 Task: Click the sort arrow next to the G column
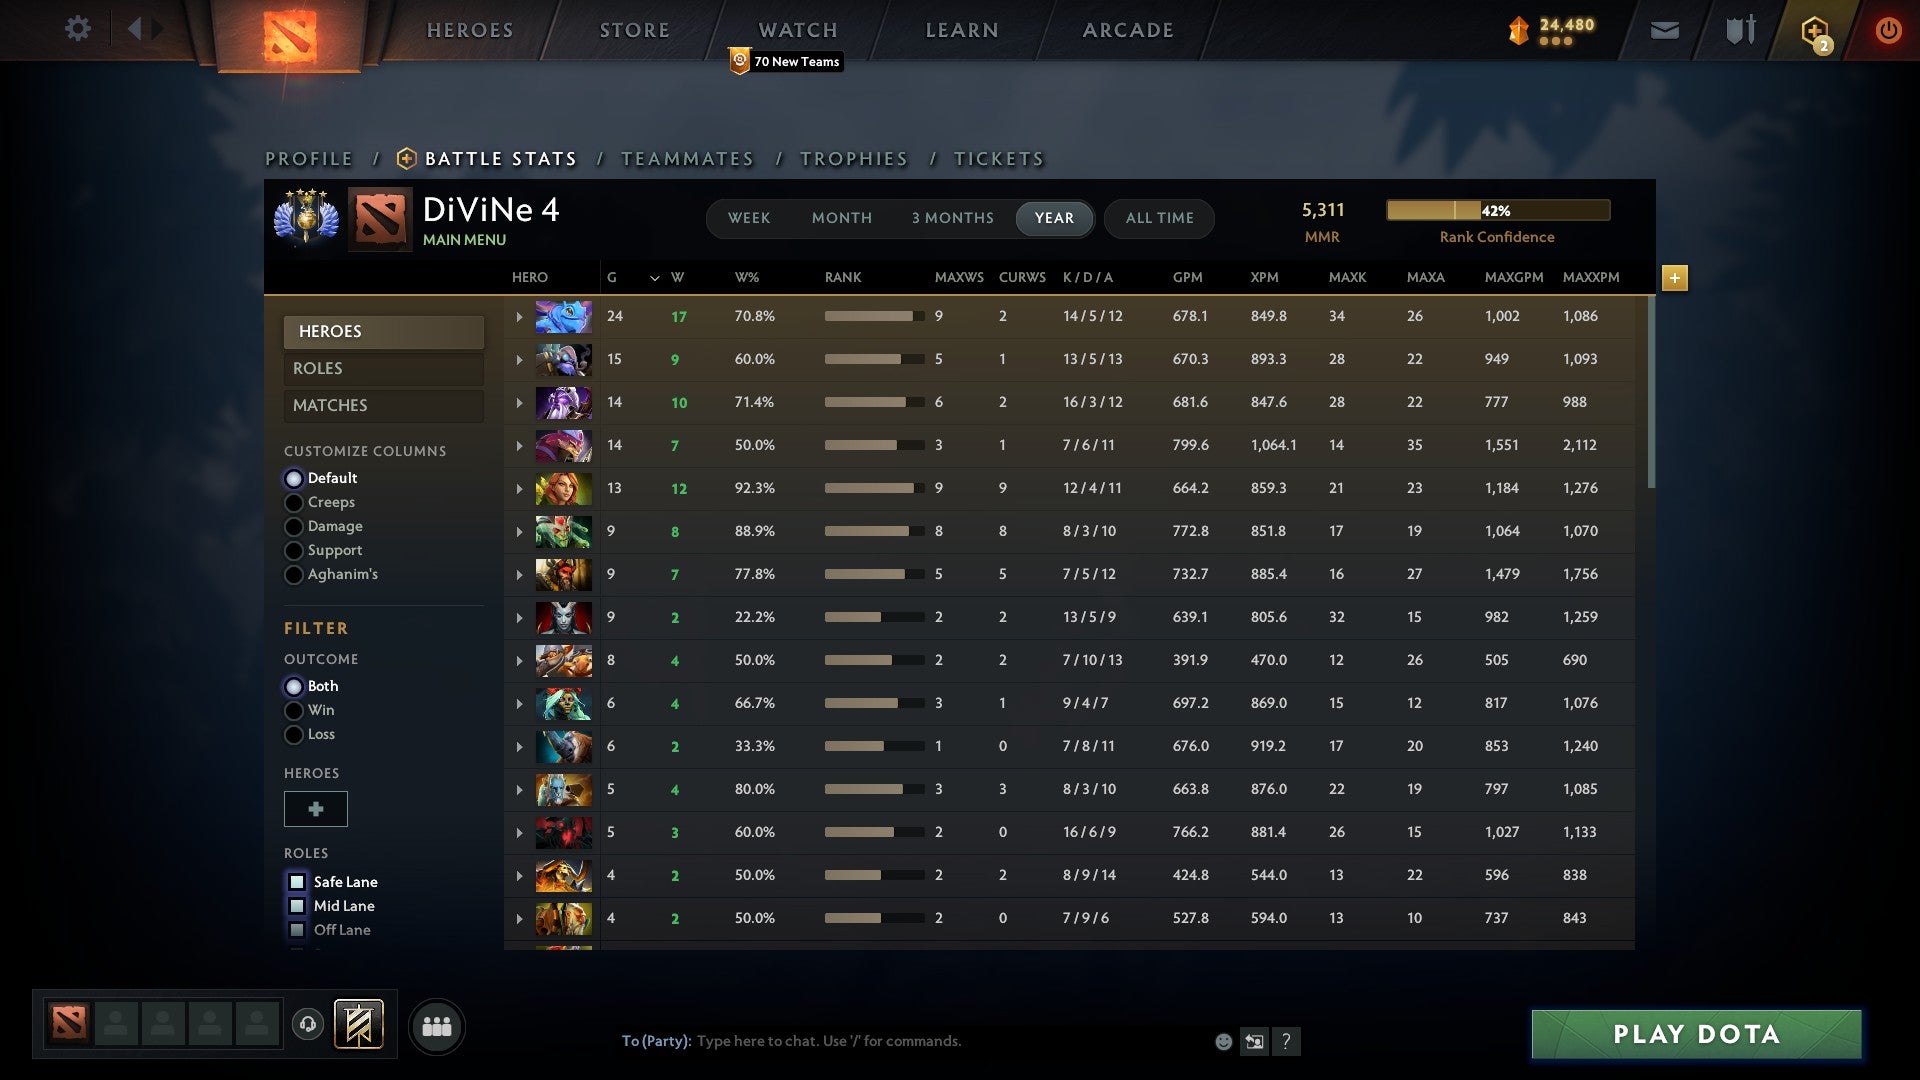click(x=655, y=278)
